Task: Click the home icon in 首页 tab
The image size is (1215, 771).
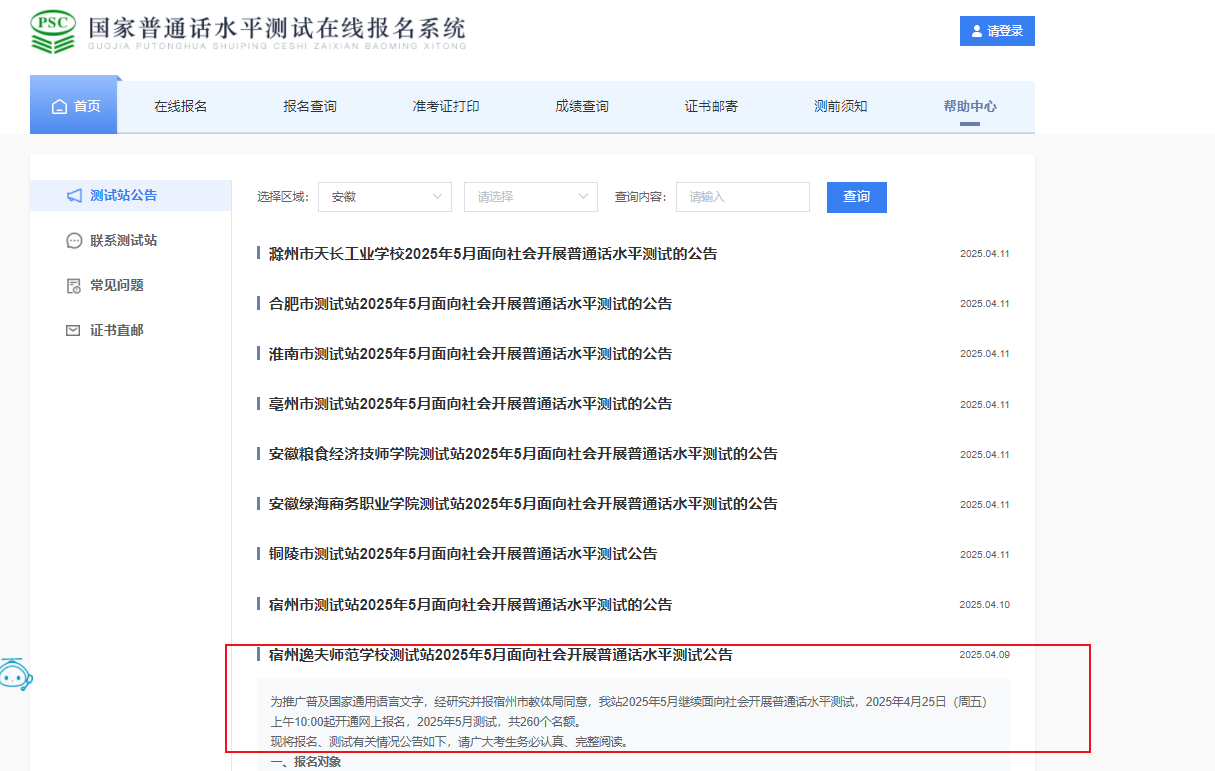Action: 59,106
